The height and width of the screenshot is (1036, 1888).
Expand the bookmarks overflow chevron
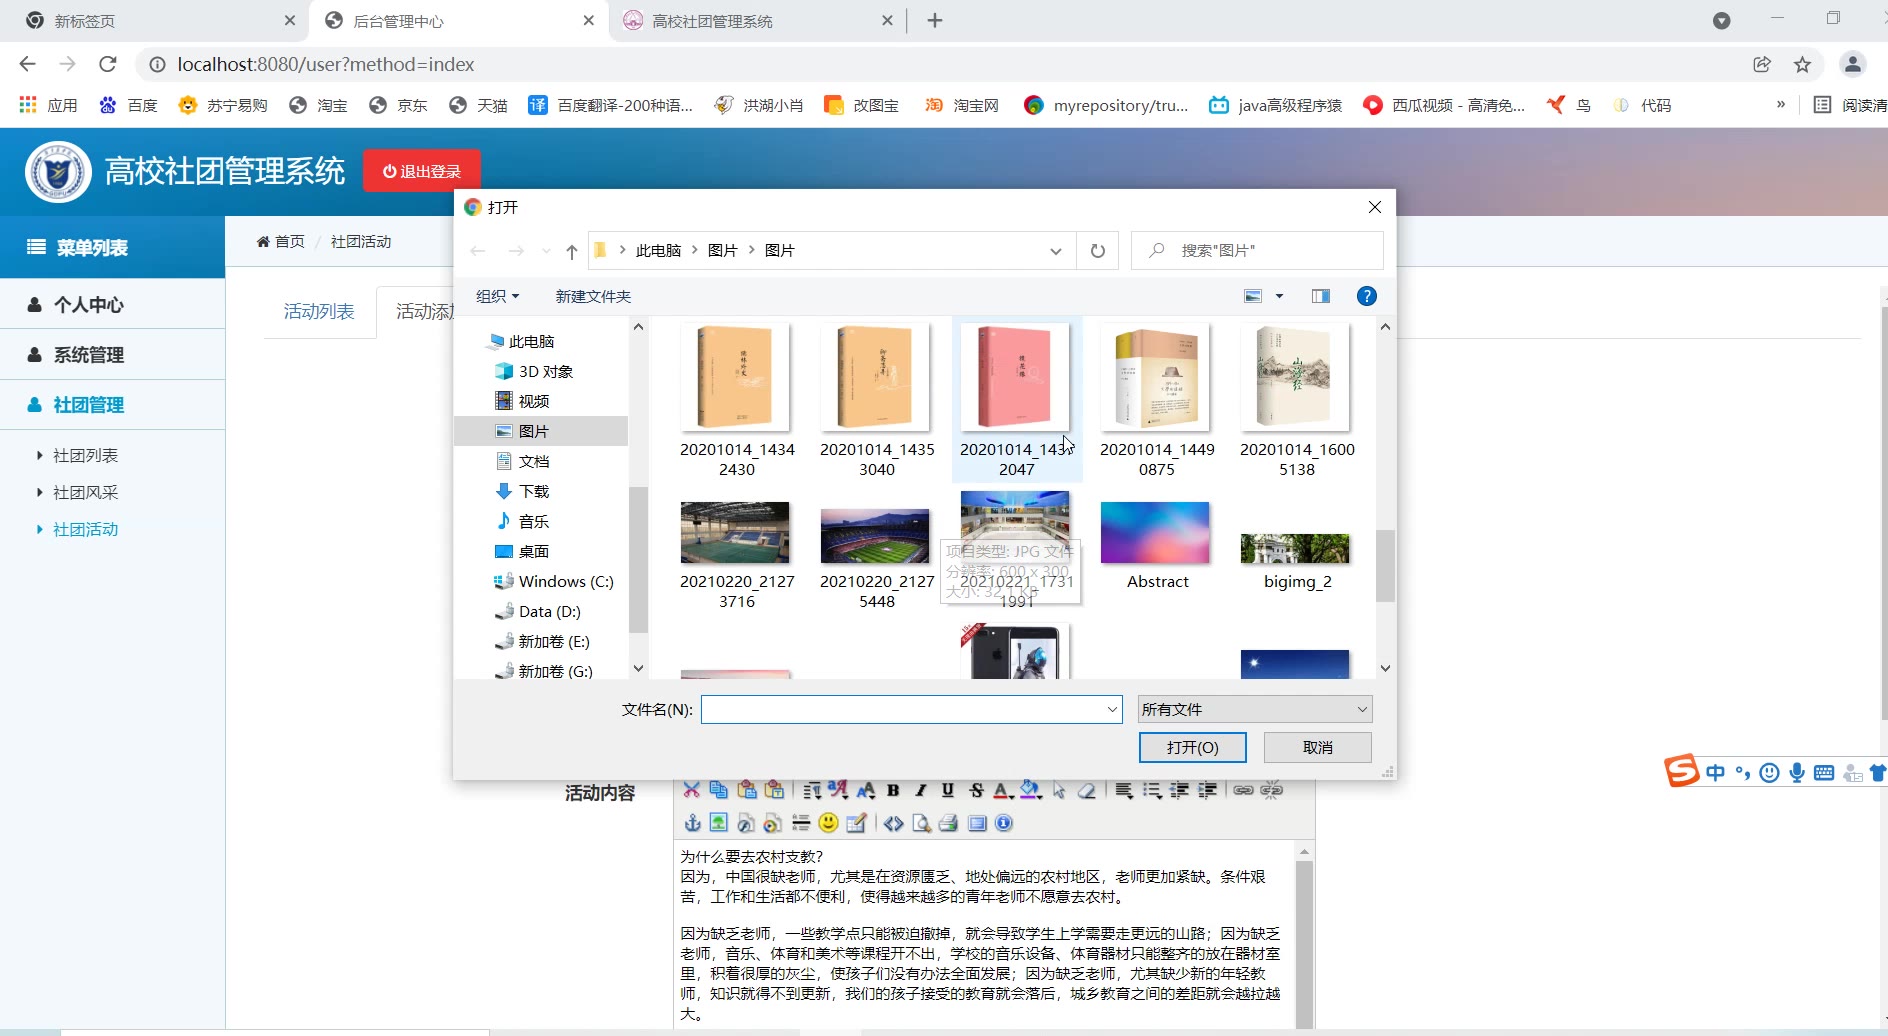coord(1781,104)
